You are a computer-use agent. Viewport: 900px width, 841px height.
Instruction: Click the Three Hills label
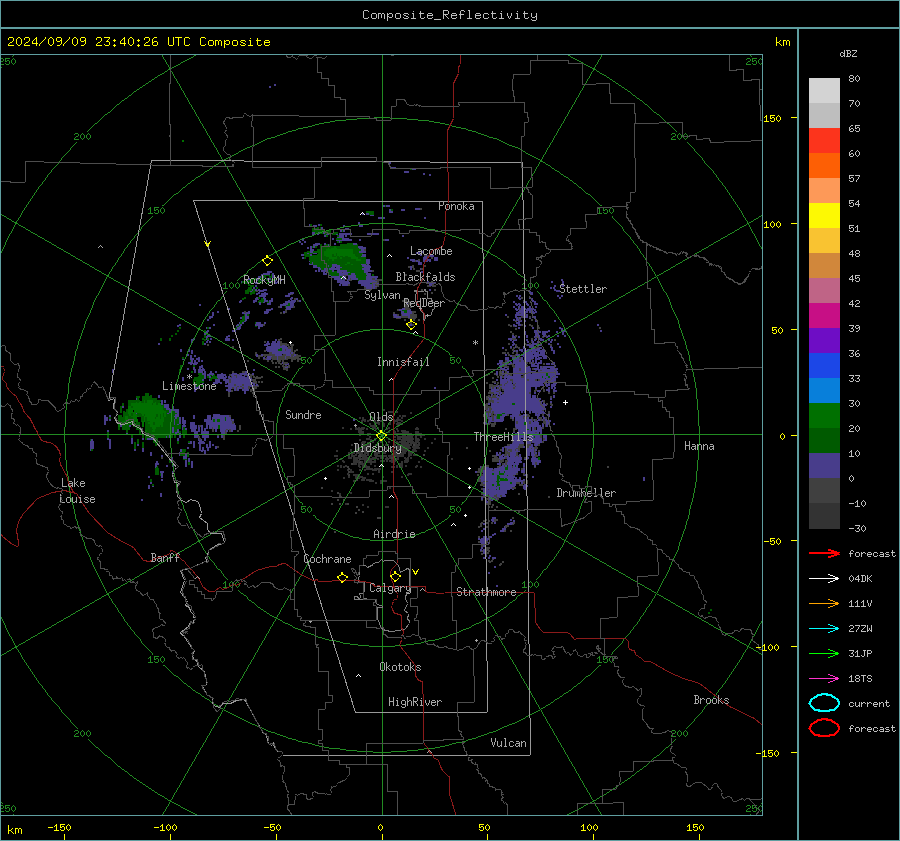503,437
